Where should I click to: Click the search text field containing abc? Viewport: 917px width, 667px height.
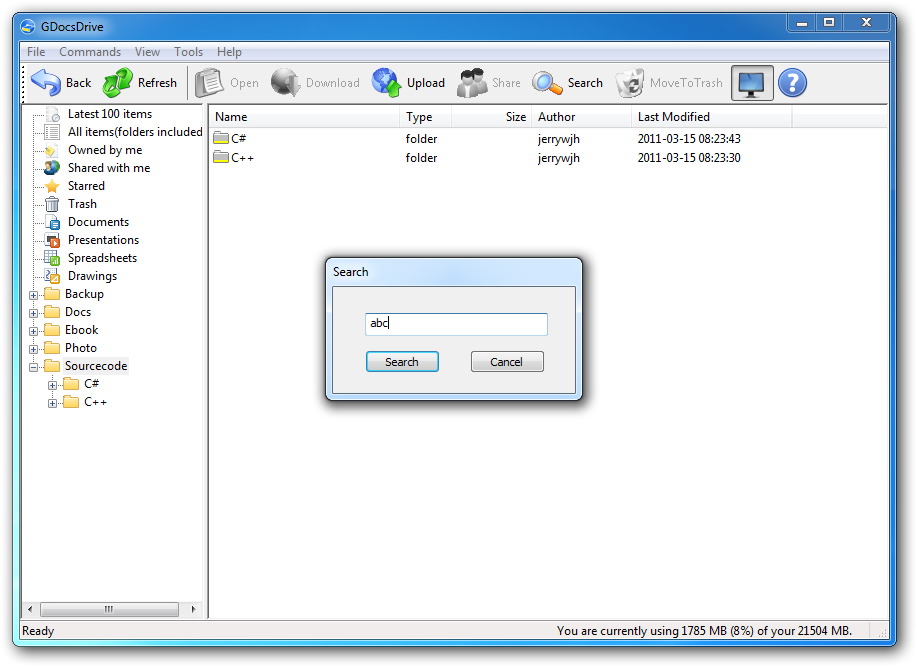click(x=456, y=324)
